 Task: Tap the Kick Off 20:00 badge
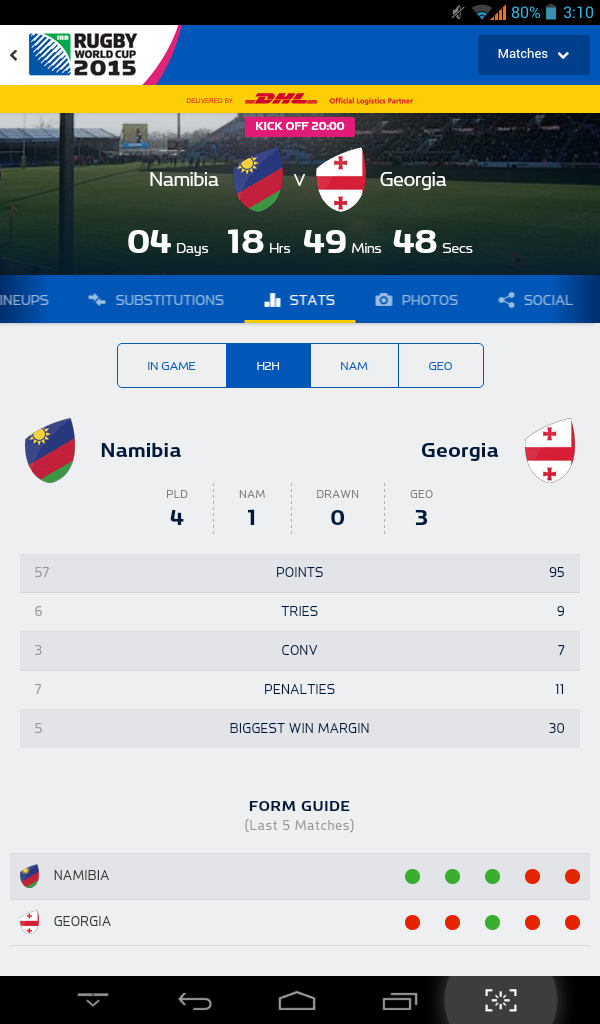(300, 127)
